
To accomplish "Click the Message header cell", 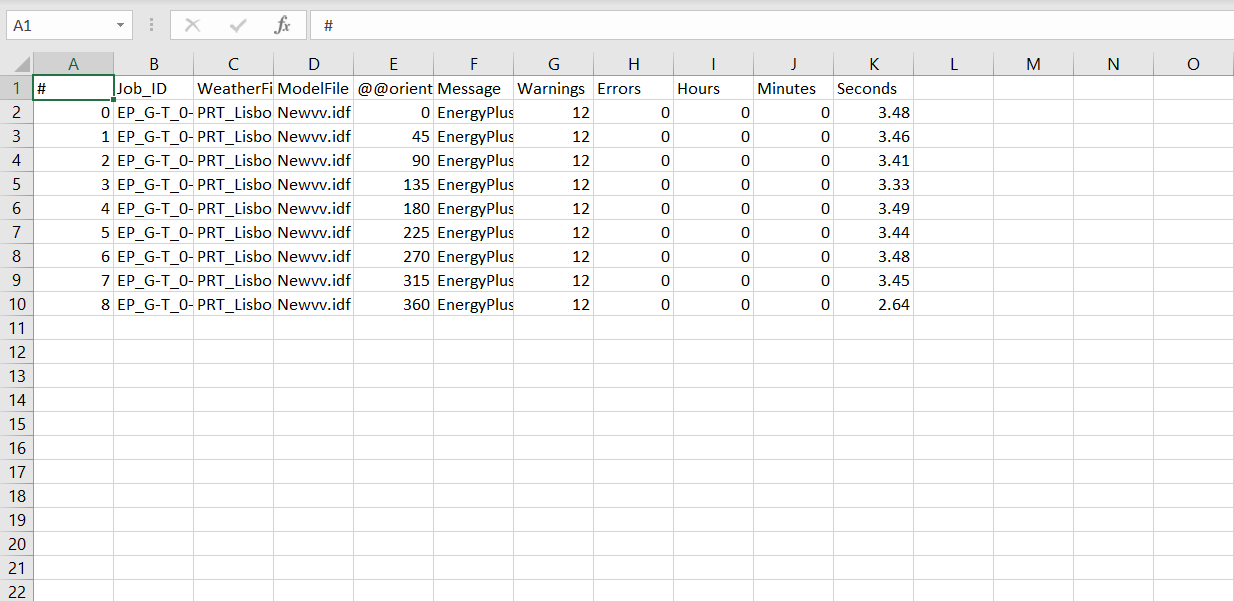I will tap(473, 88).
